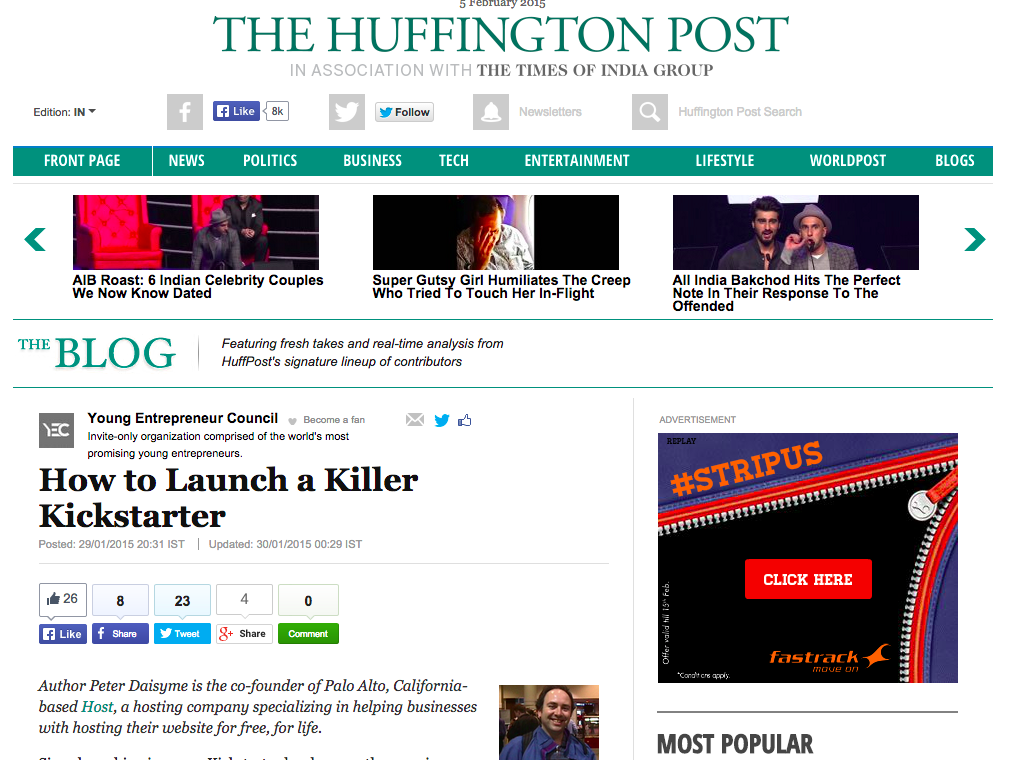Click the Posted: 29/01/2015 20:31 IST timestamp
The width and height of the screenshot is (1022, 760).
111,544
